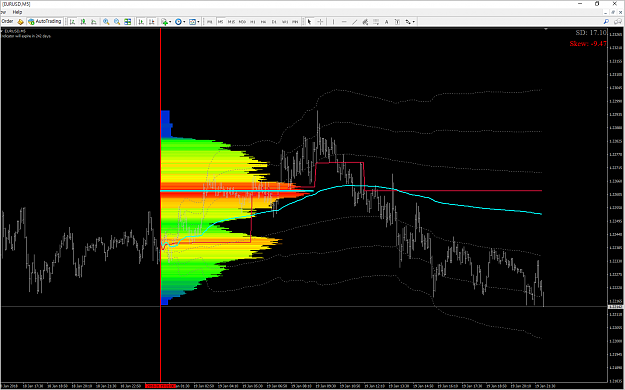Select the M5 timeframe
625x390 pixels.
[220, 22]
